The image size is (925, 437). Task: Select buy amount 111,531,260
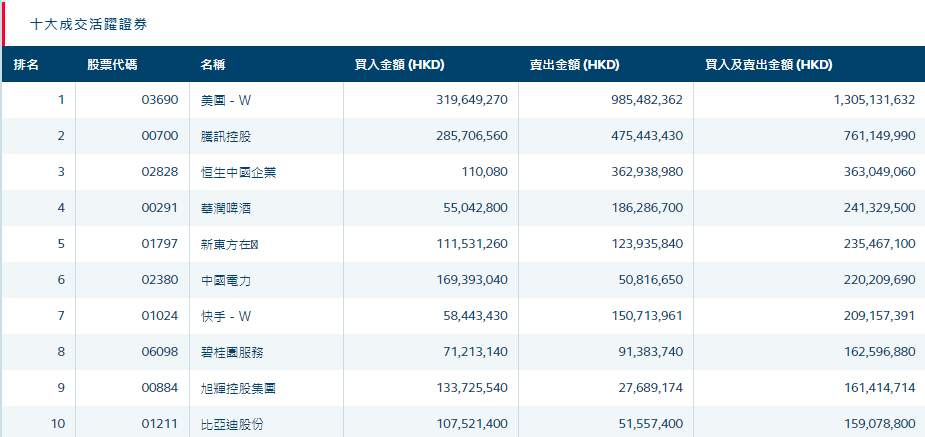[x=472, y=244]
